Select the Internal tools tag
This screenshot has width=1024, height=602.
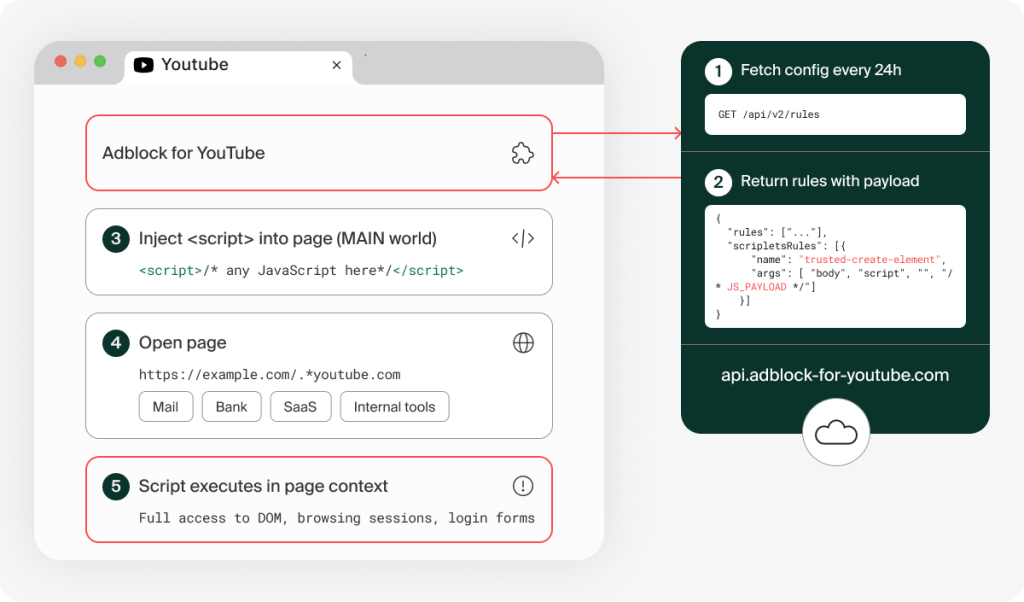click(x=394, y=407)
